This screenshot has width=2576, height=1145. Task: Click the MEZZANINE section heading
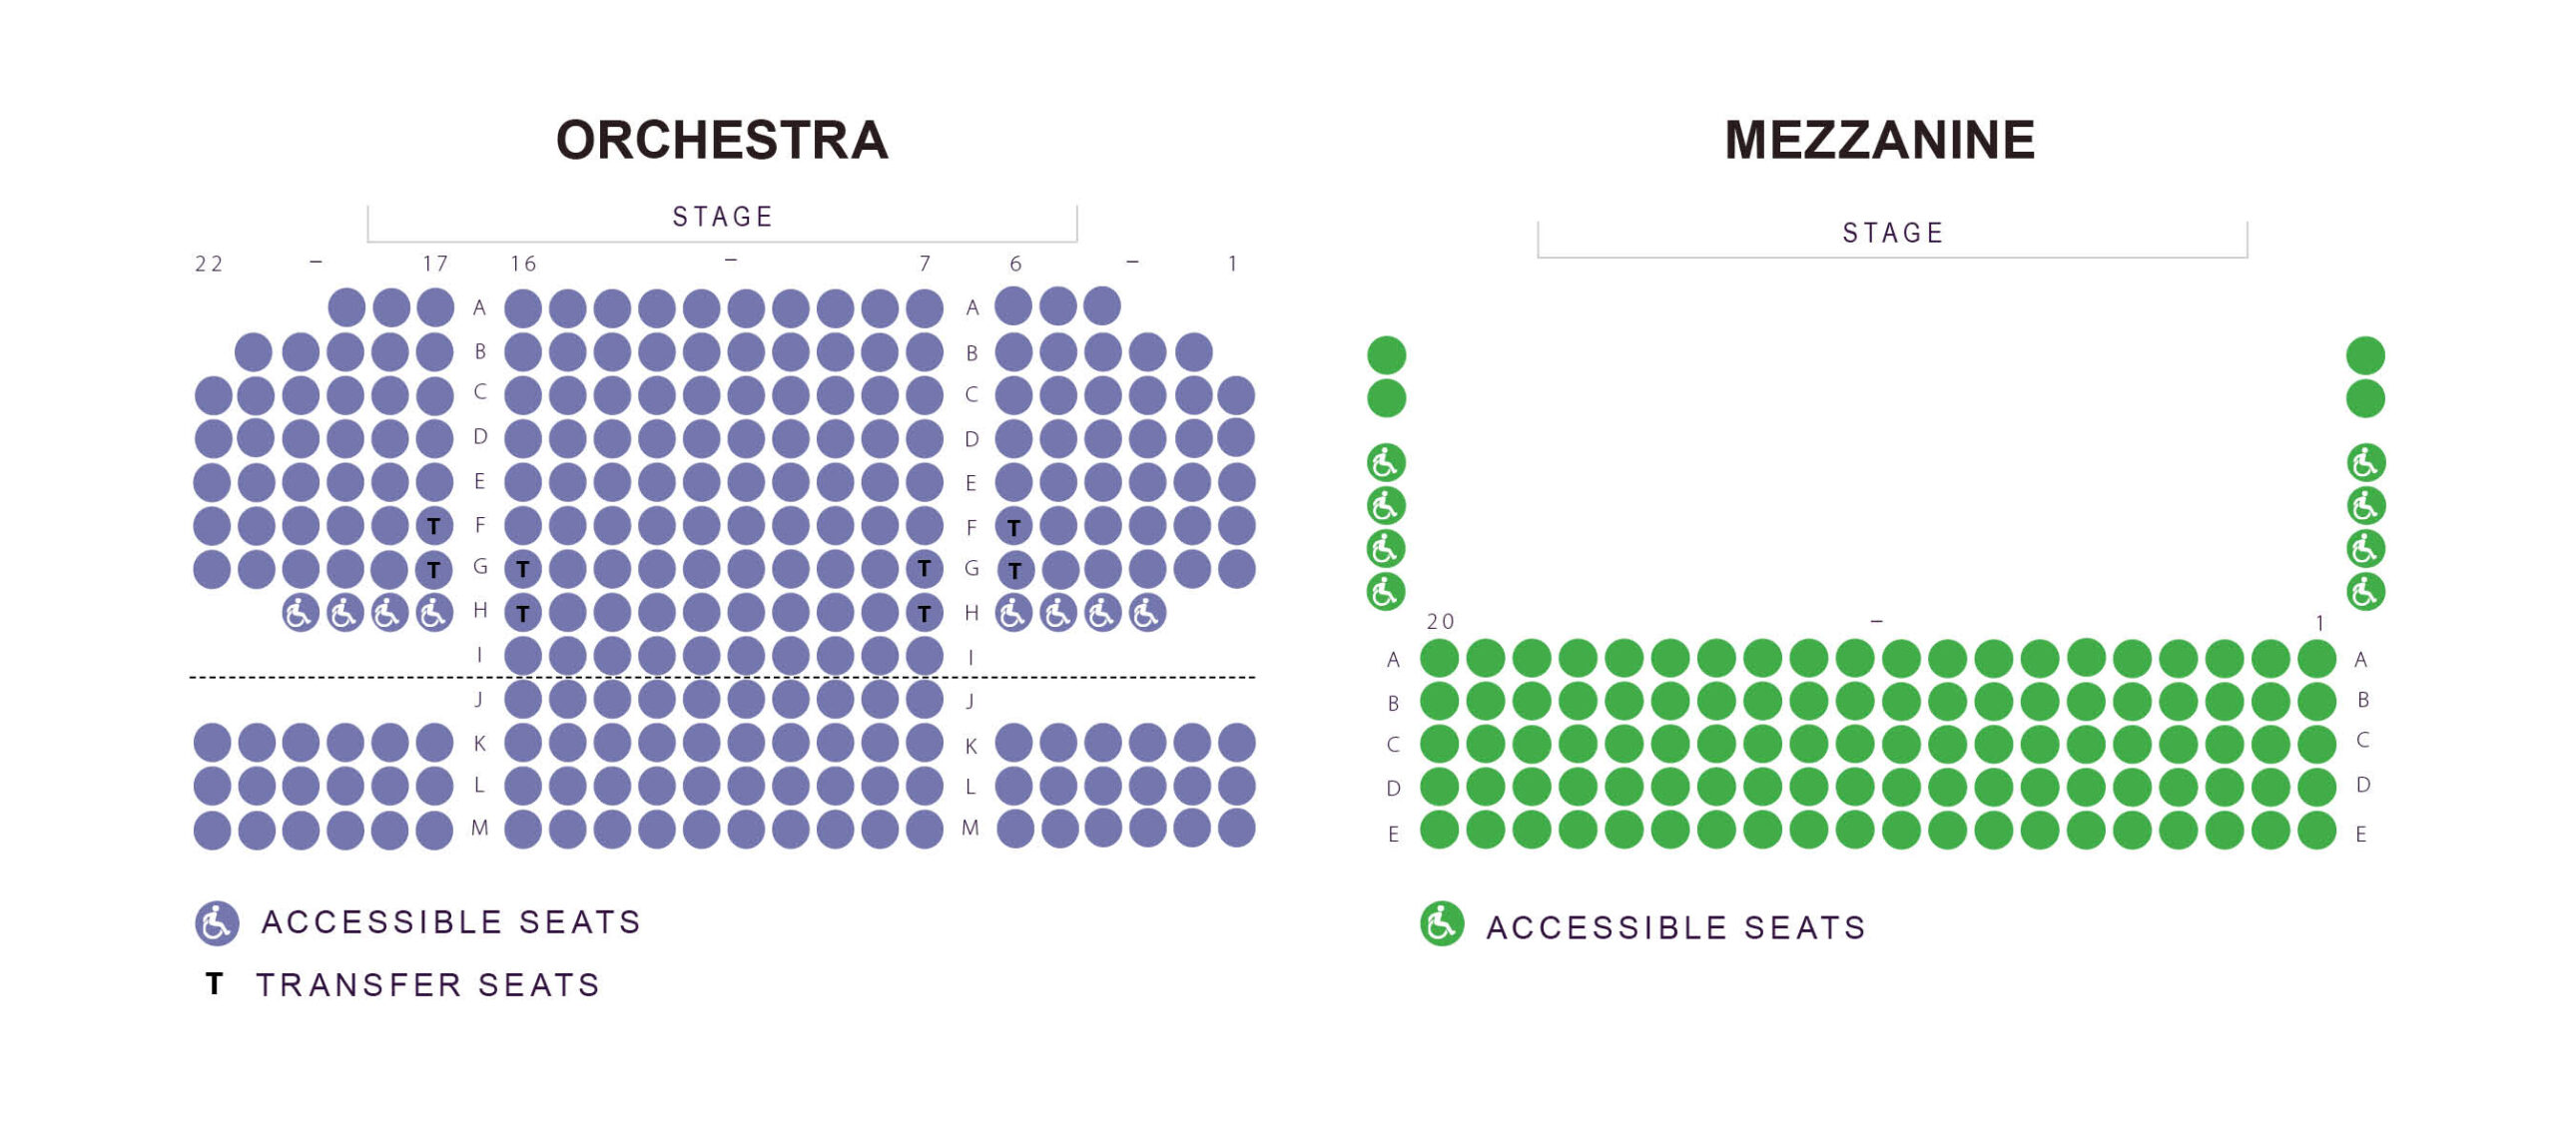1879,140
